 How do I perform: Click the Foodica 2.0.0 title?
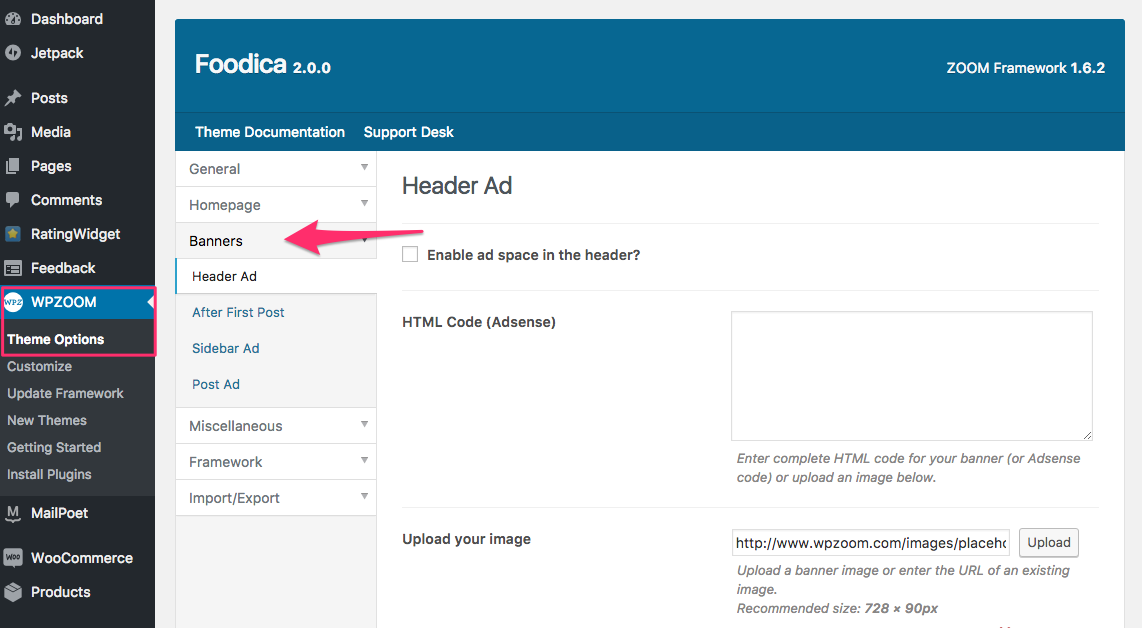[262, 65]
